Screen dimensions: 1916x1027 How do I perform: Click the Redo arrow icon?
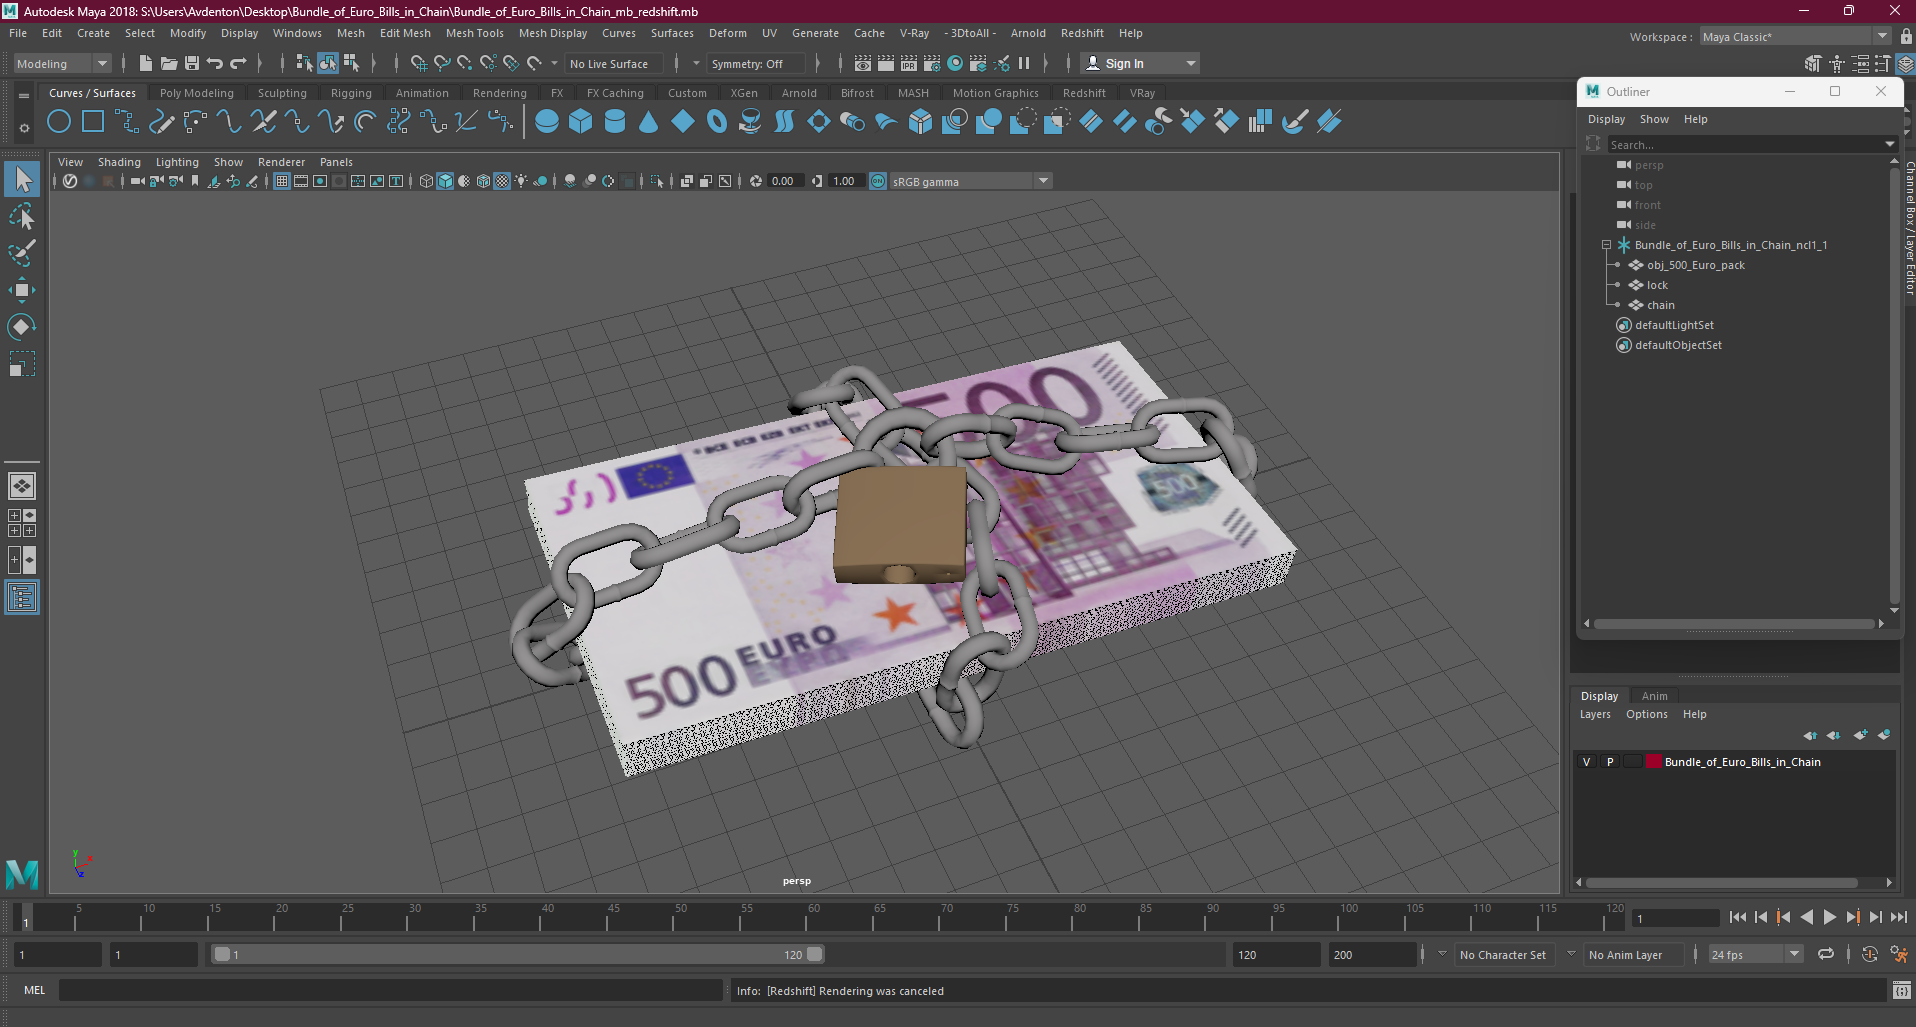click(x=238, y=63)
